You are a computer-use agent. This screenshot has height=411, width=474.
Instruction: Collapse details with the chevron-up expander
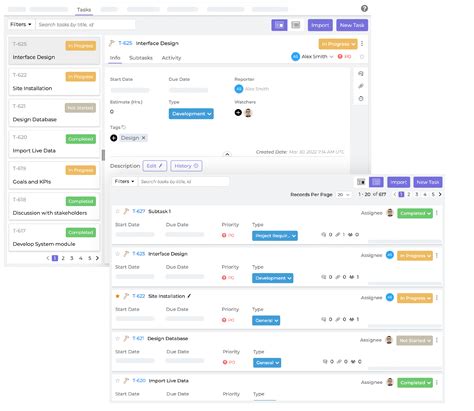pos(227,154)
